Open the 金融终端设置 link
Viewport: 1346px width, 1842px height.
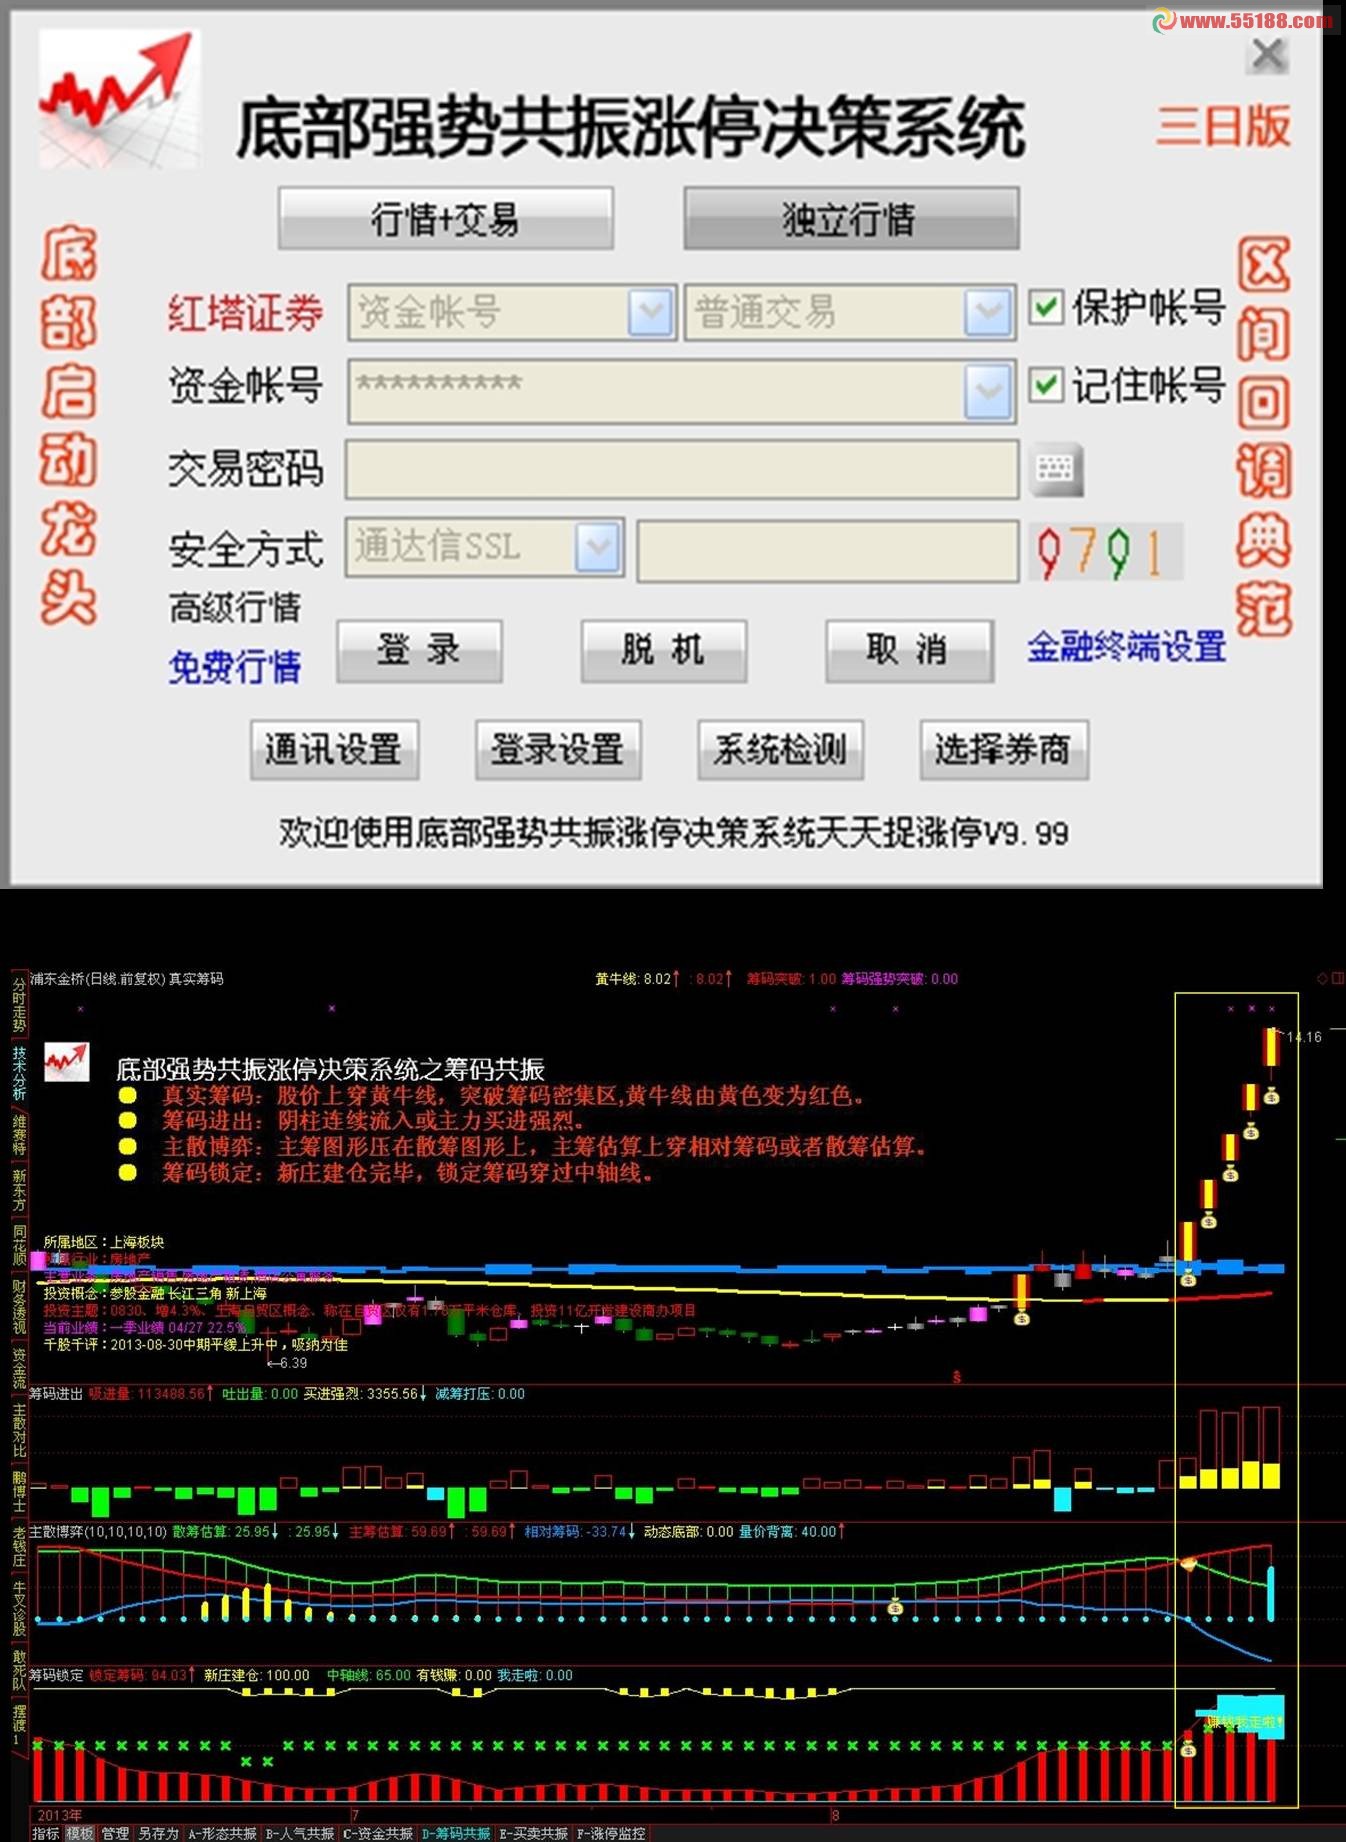pos(1126,647)
